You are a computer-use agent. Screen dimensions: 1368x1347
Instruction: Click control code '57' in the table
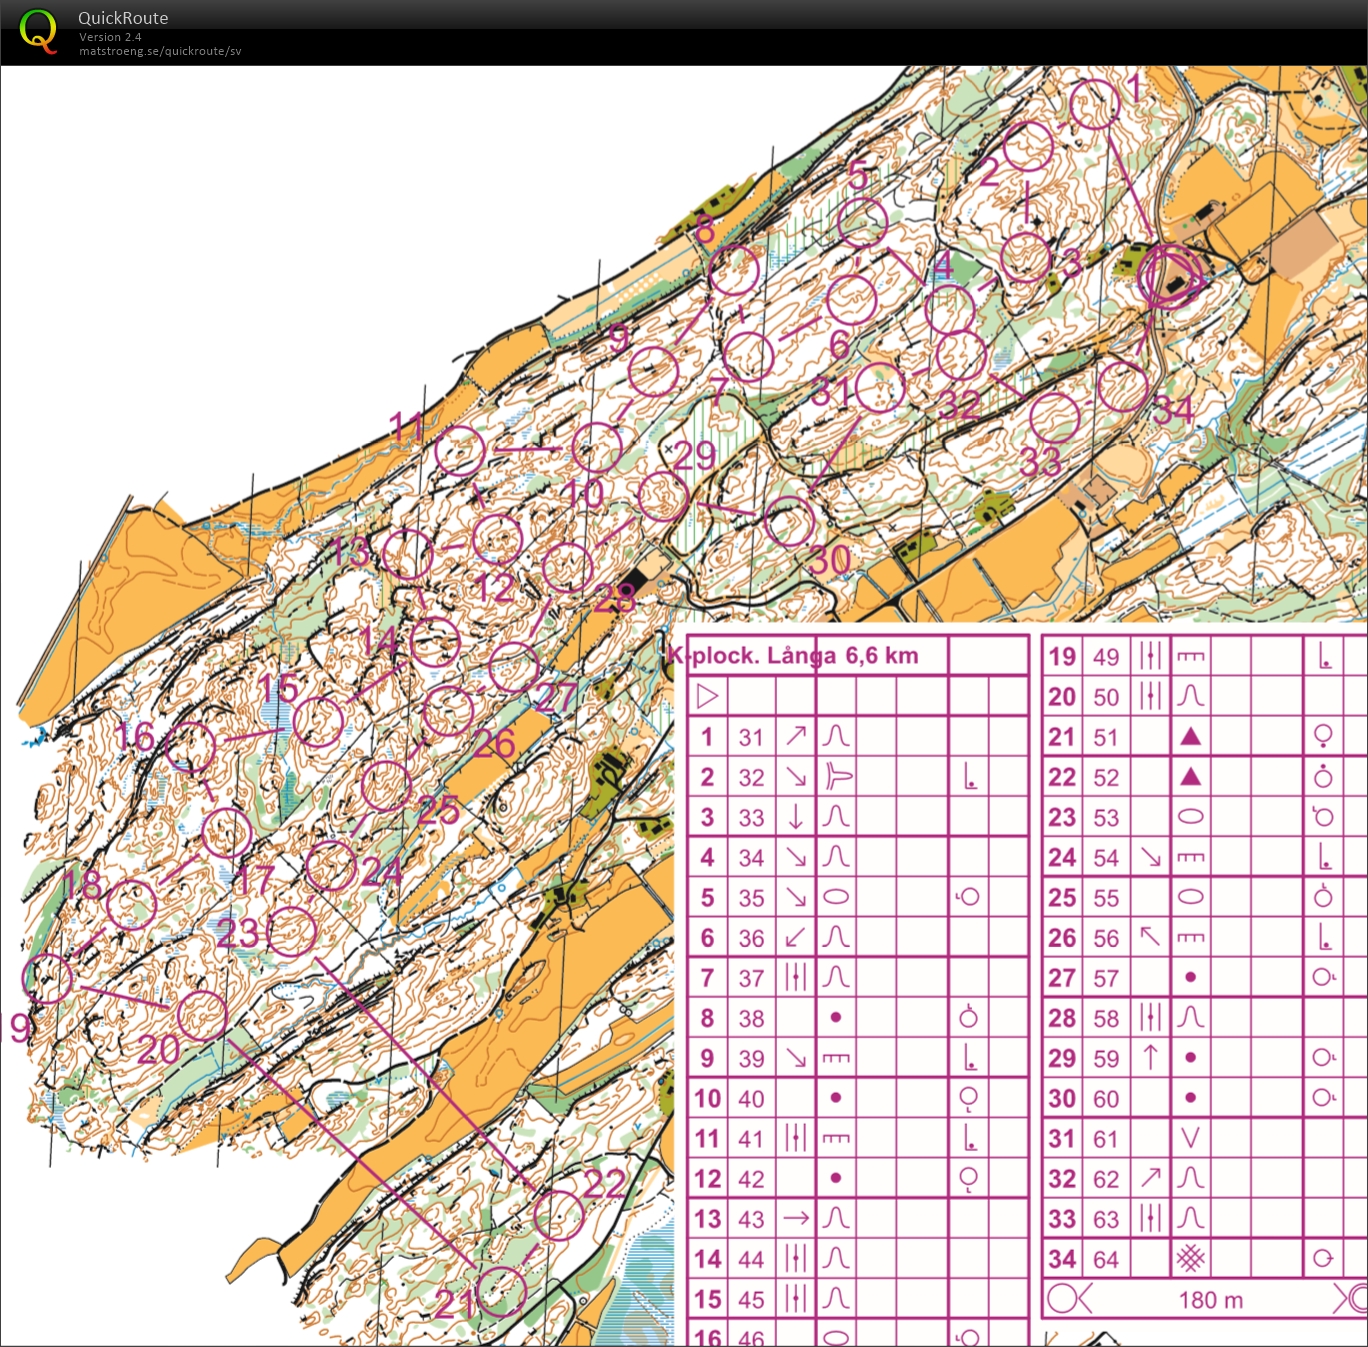(x=1106, y=978)
